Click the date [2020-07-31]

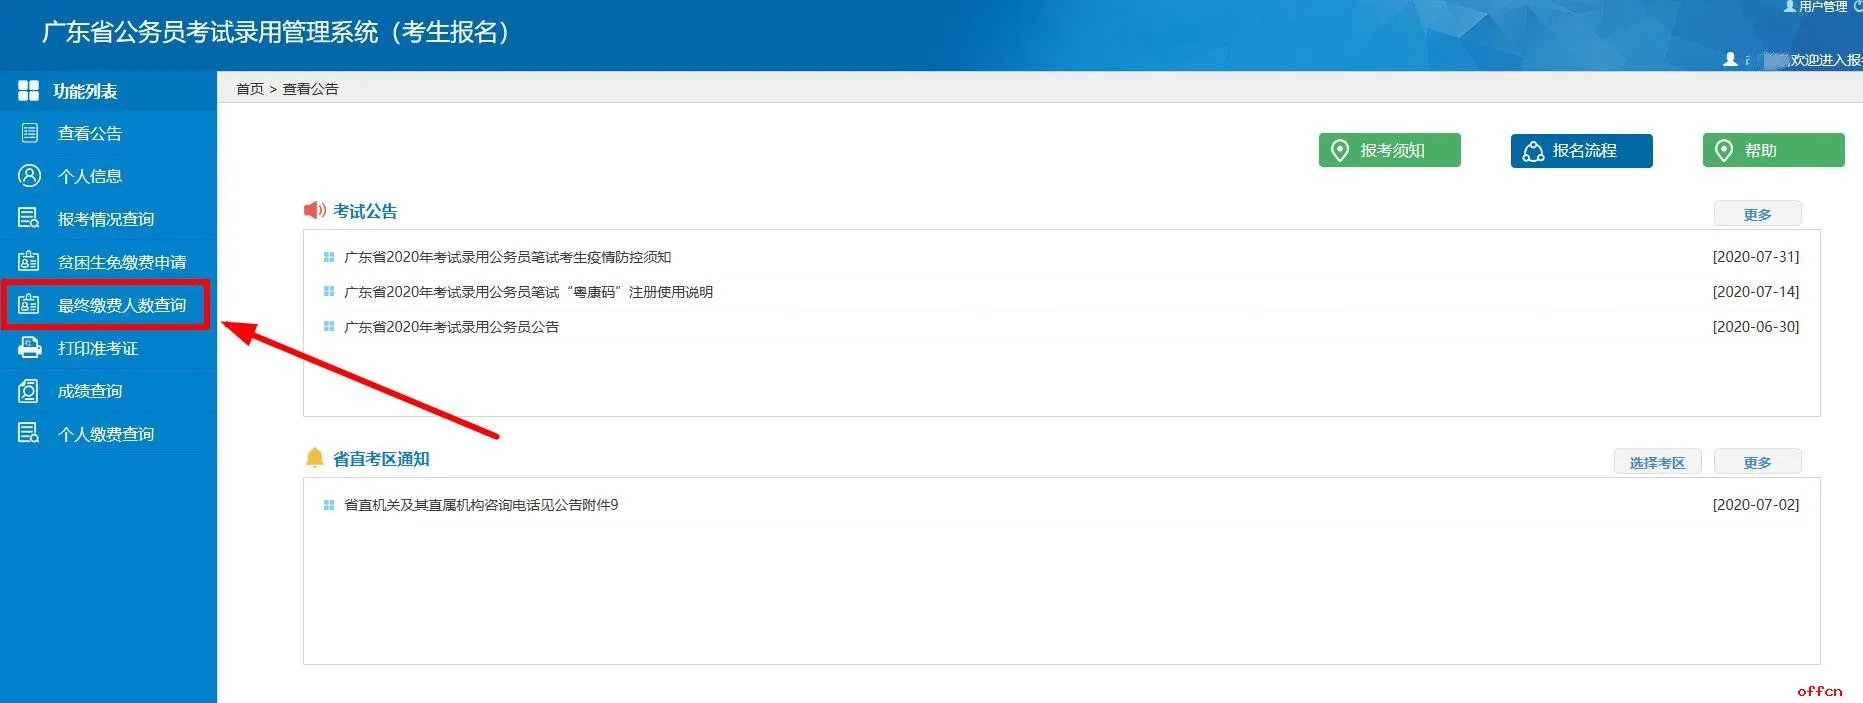(x=1756, y=257)
